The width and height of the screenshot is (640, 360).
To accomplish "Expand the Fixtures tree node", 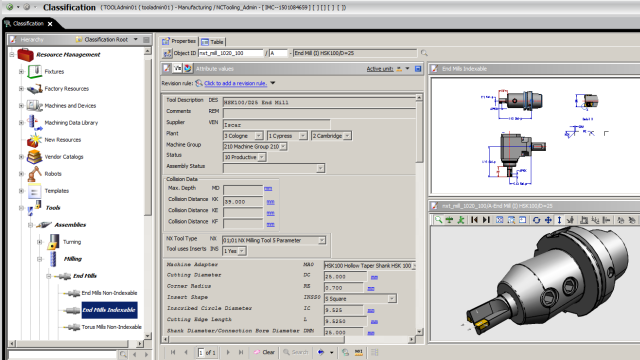I will point(21,71).
